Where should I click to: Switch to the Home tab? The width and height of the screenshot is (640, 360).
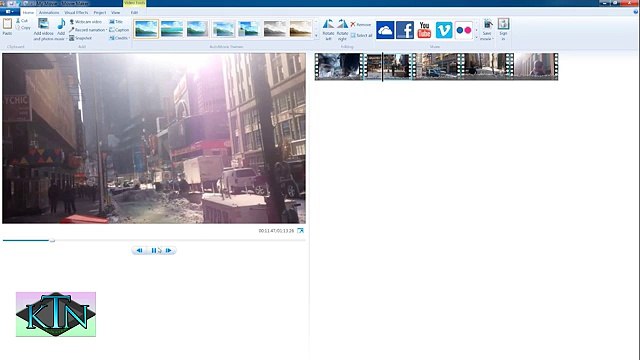click(x=28, y=13)
